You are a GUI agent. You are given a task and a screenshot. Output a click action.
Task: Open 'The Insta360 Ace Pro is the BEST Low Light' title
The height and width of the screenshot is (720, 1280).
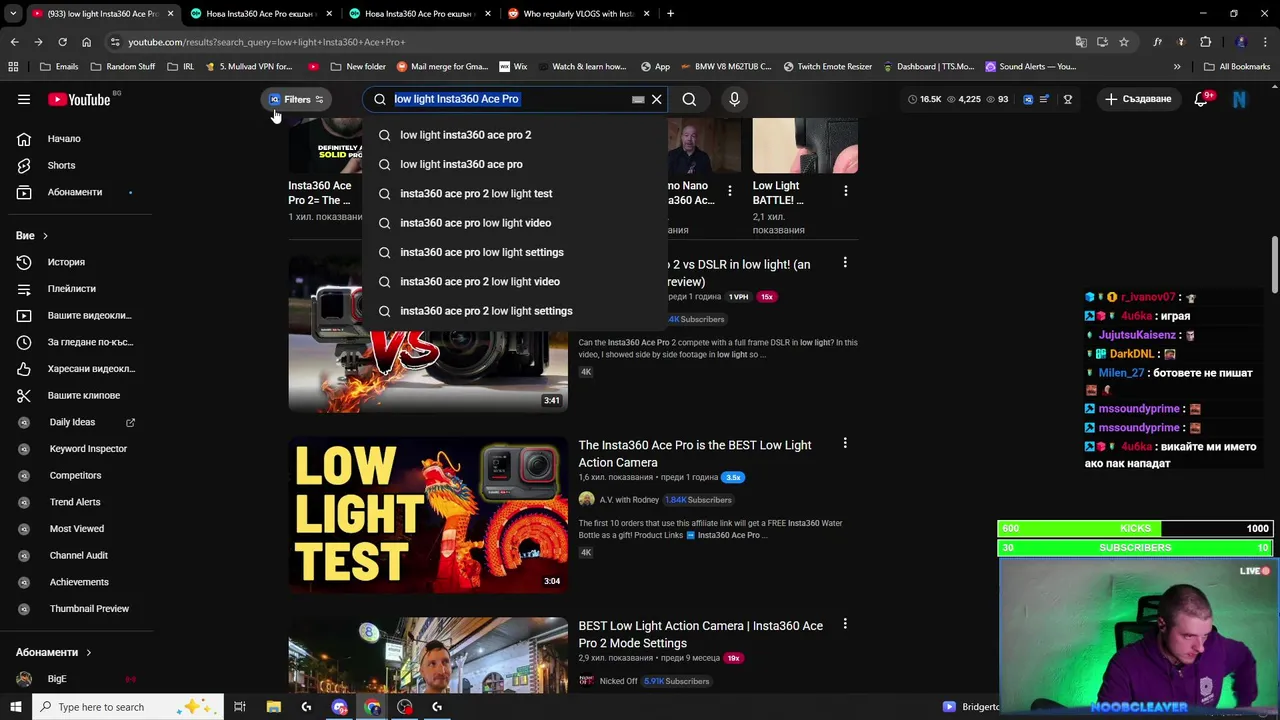pos(695,454)
